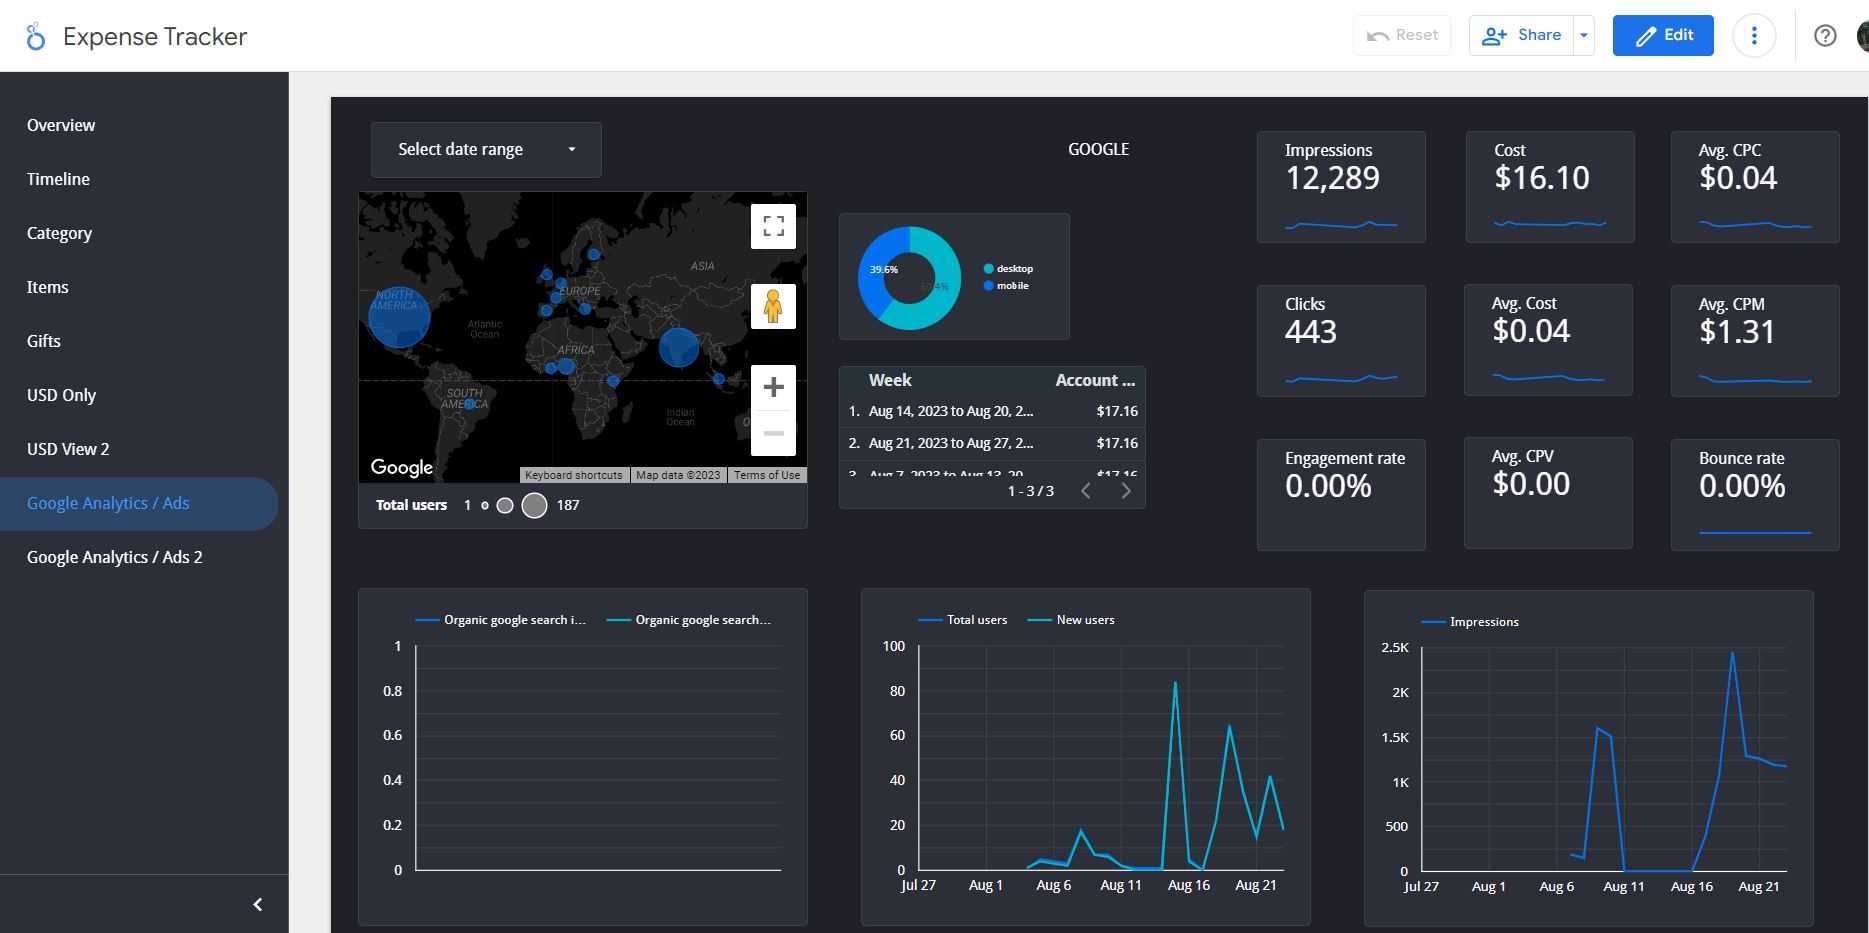The image size is (1869, 933).
Task: Select Google Analytics / Ads page
Action: pyautogui.click(x=139, y=503)
